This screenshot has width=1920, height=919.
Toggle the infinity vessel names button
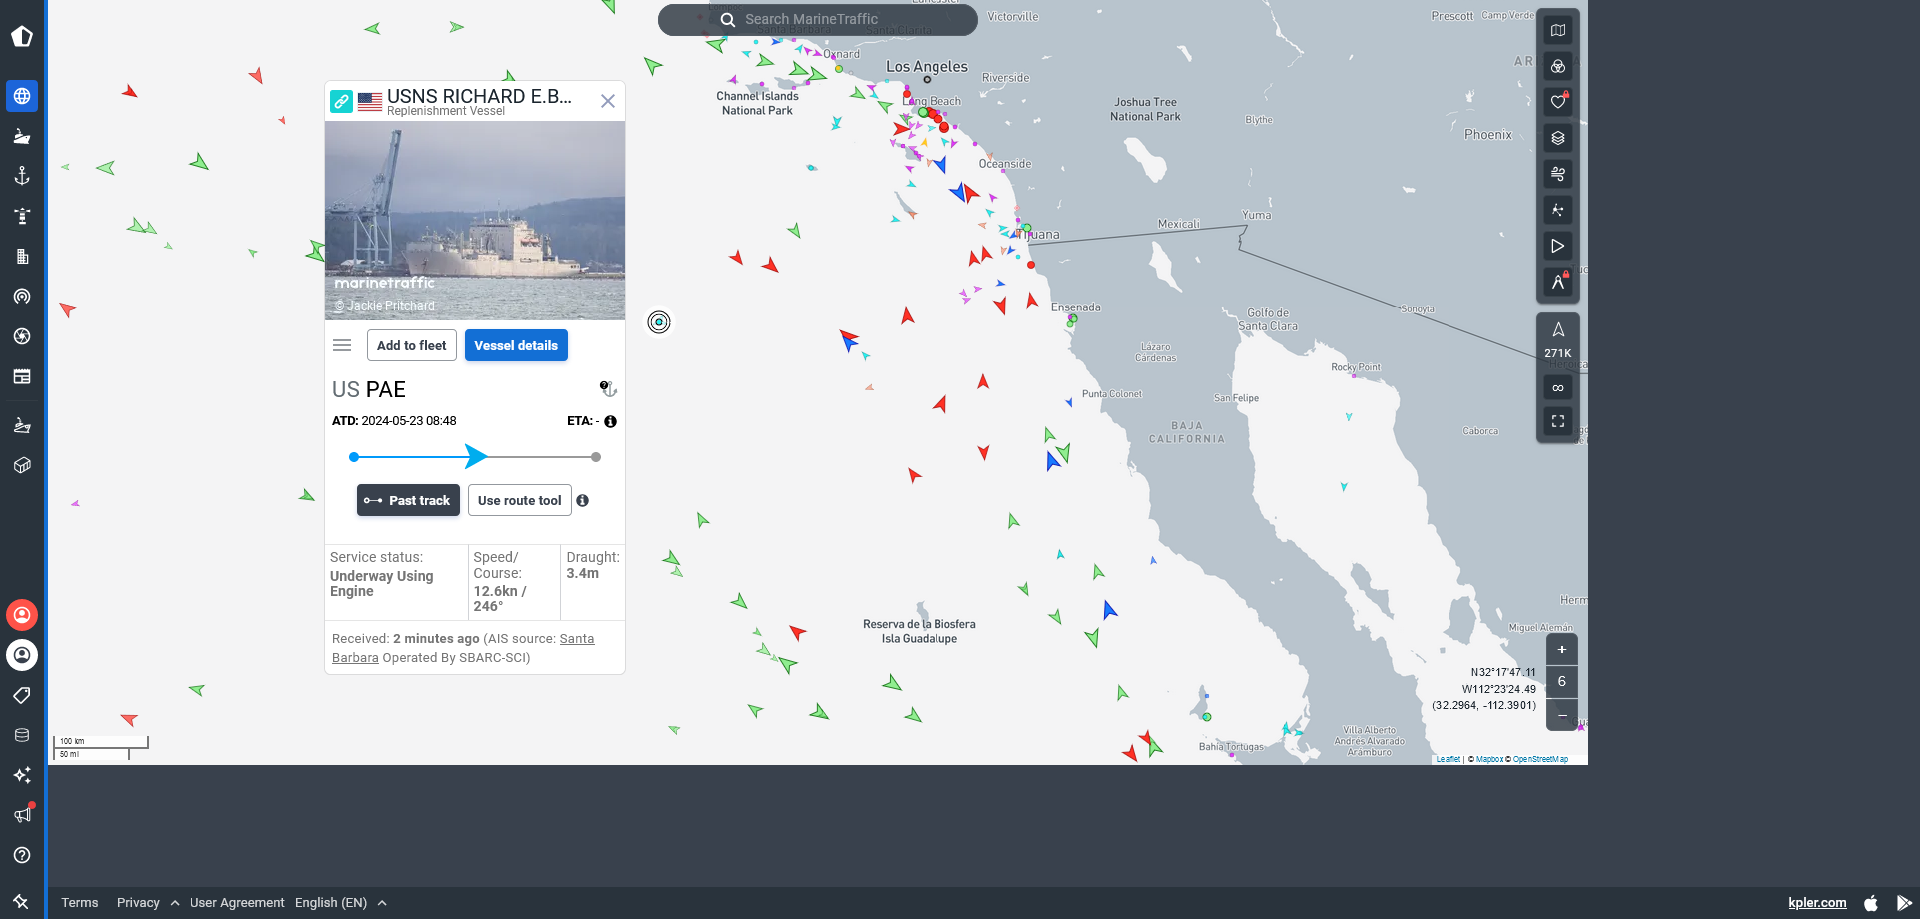point(1558,388)
